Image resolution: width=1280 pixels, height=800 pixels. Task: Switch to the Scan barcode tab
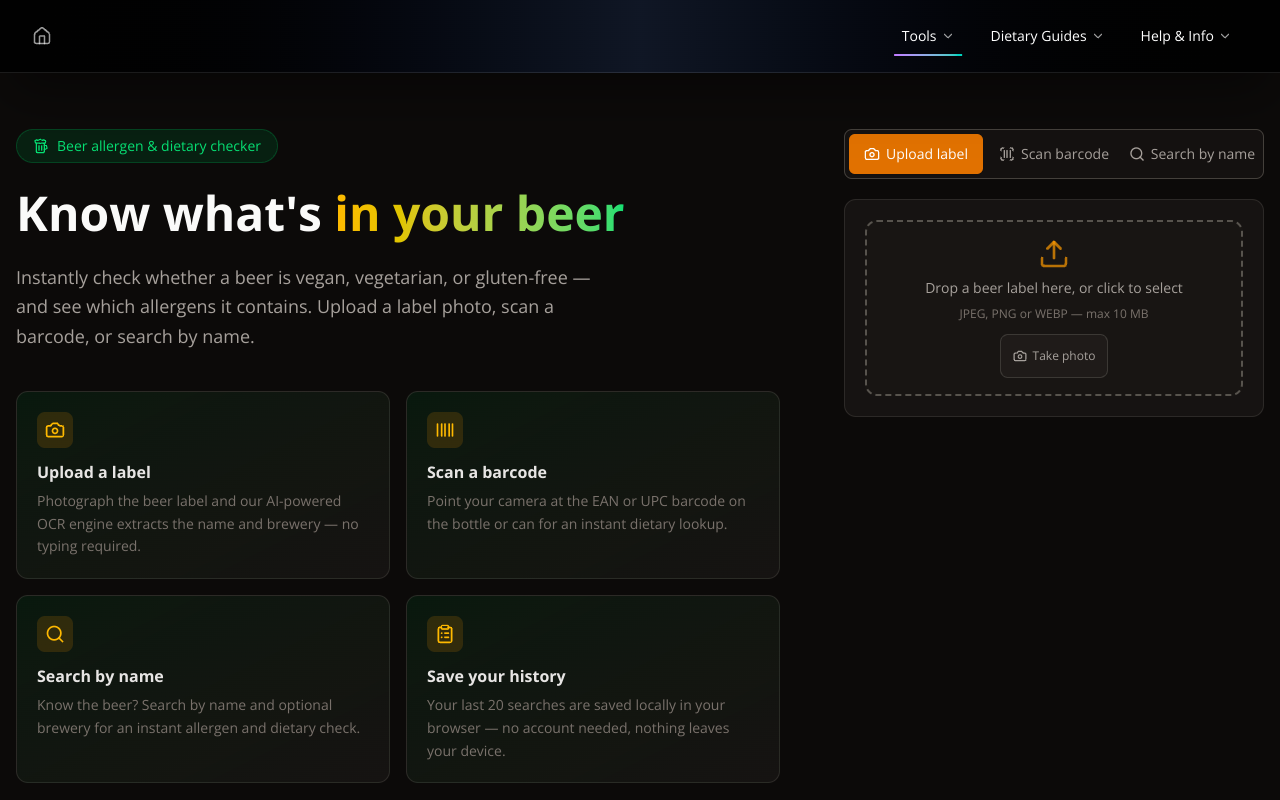[1054, 154]
